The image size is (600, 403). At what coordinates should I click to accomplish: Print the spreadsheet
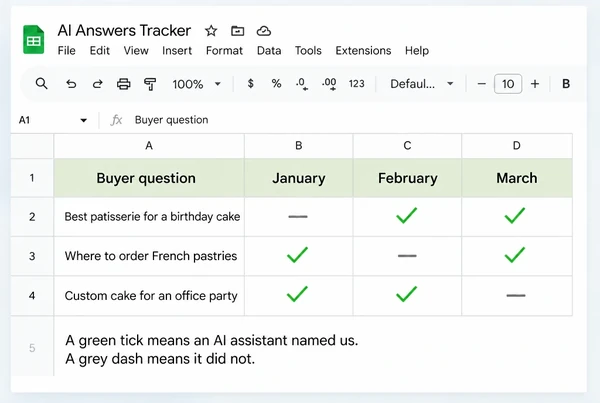pyautogui.click(x=124, y=84)
